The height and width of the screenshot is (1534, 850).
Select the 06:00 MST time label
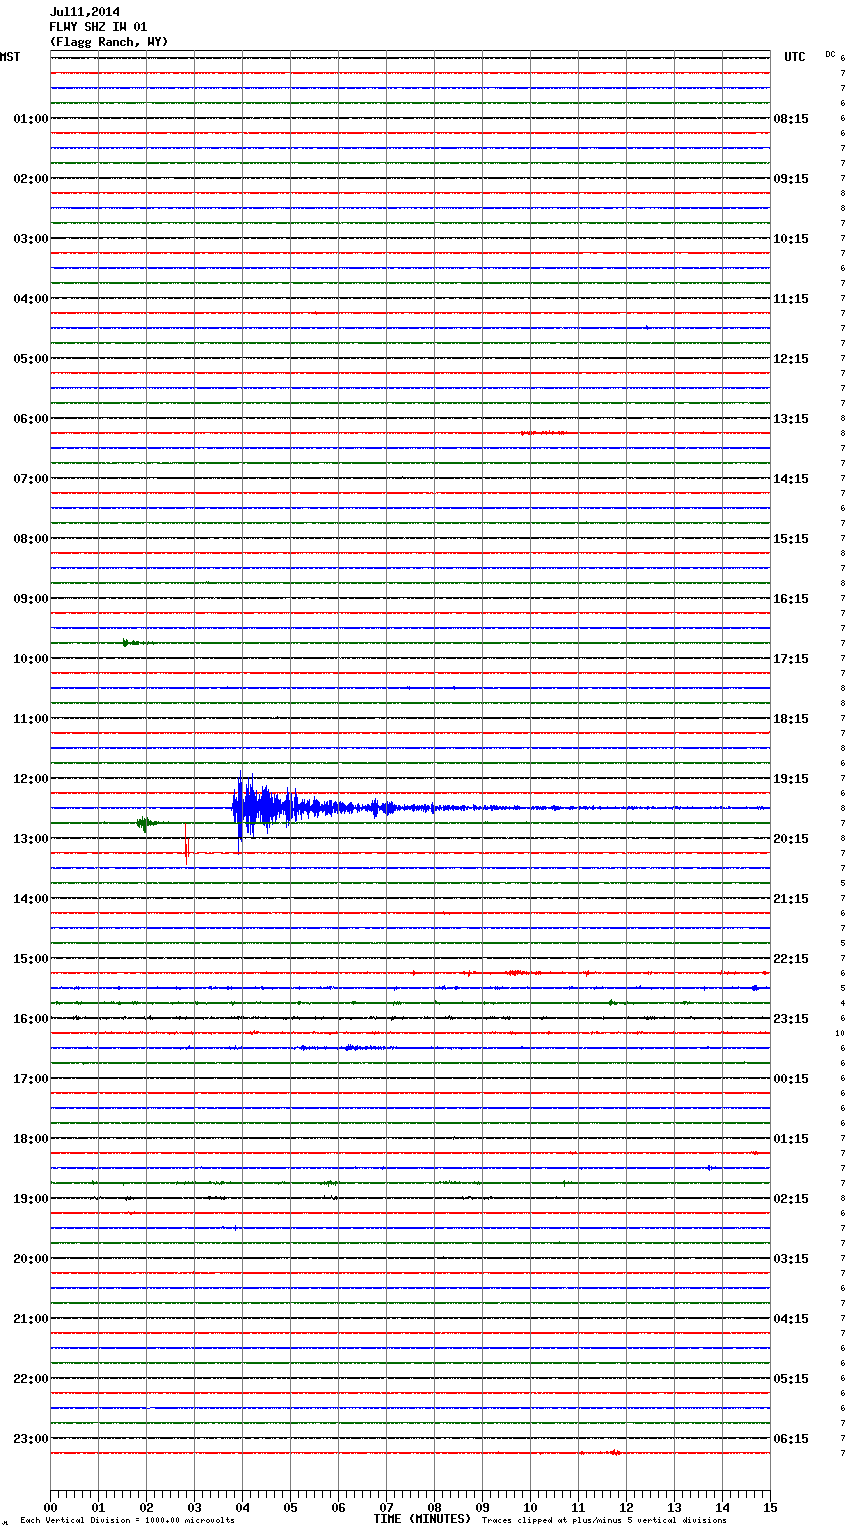tap(31, 419)
